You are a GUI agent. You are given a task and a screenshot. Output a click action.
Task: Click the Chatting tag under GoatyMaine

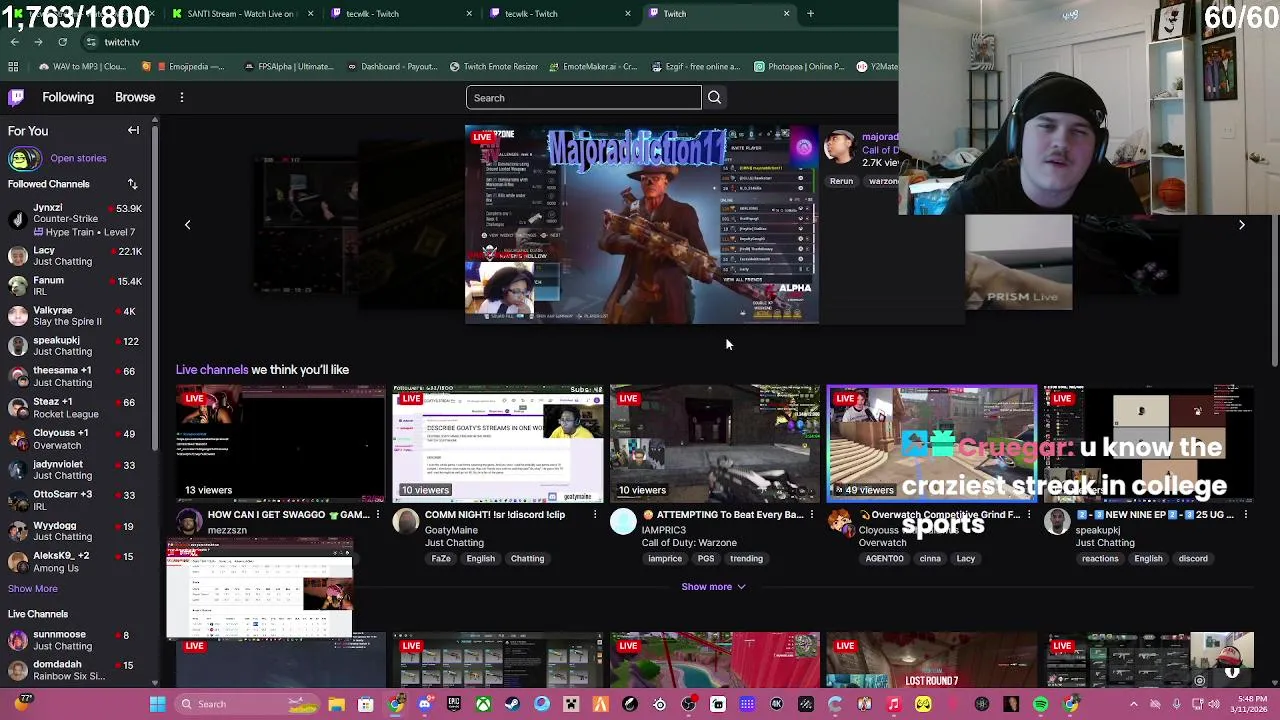point(527,559)
